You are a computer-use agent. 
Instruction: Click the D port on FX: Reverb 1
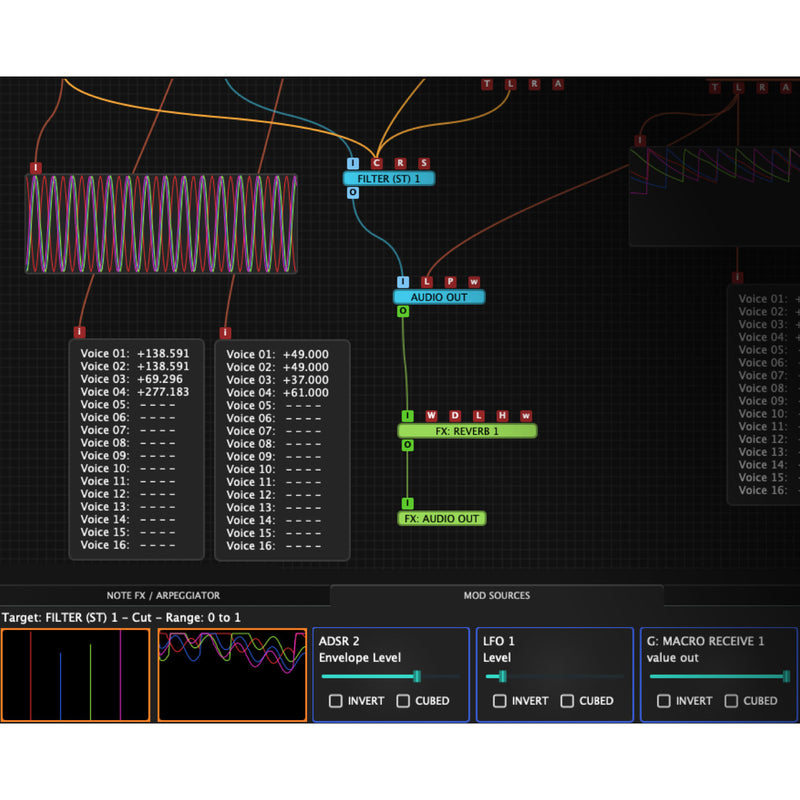(x=455, y=415)
